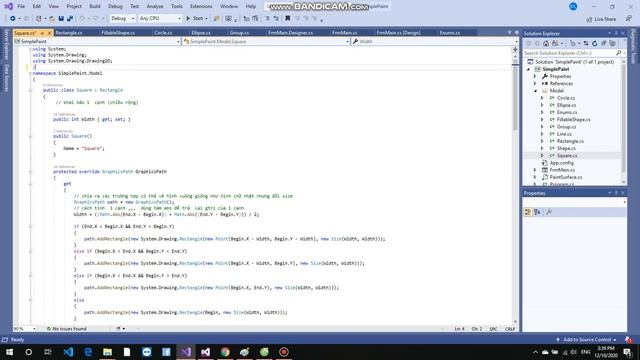Screen dimensions: 640x360
Task: Click the search magnifier in Solution Explorer
Action: click(x=619, y=53)
